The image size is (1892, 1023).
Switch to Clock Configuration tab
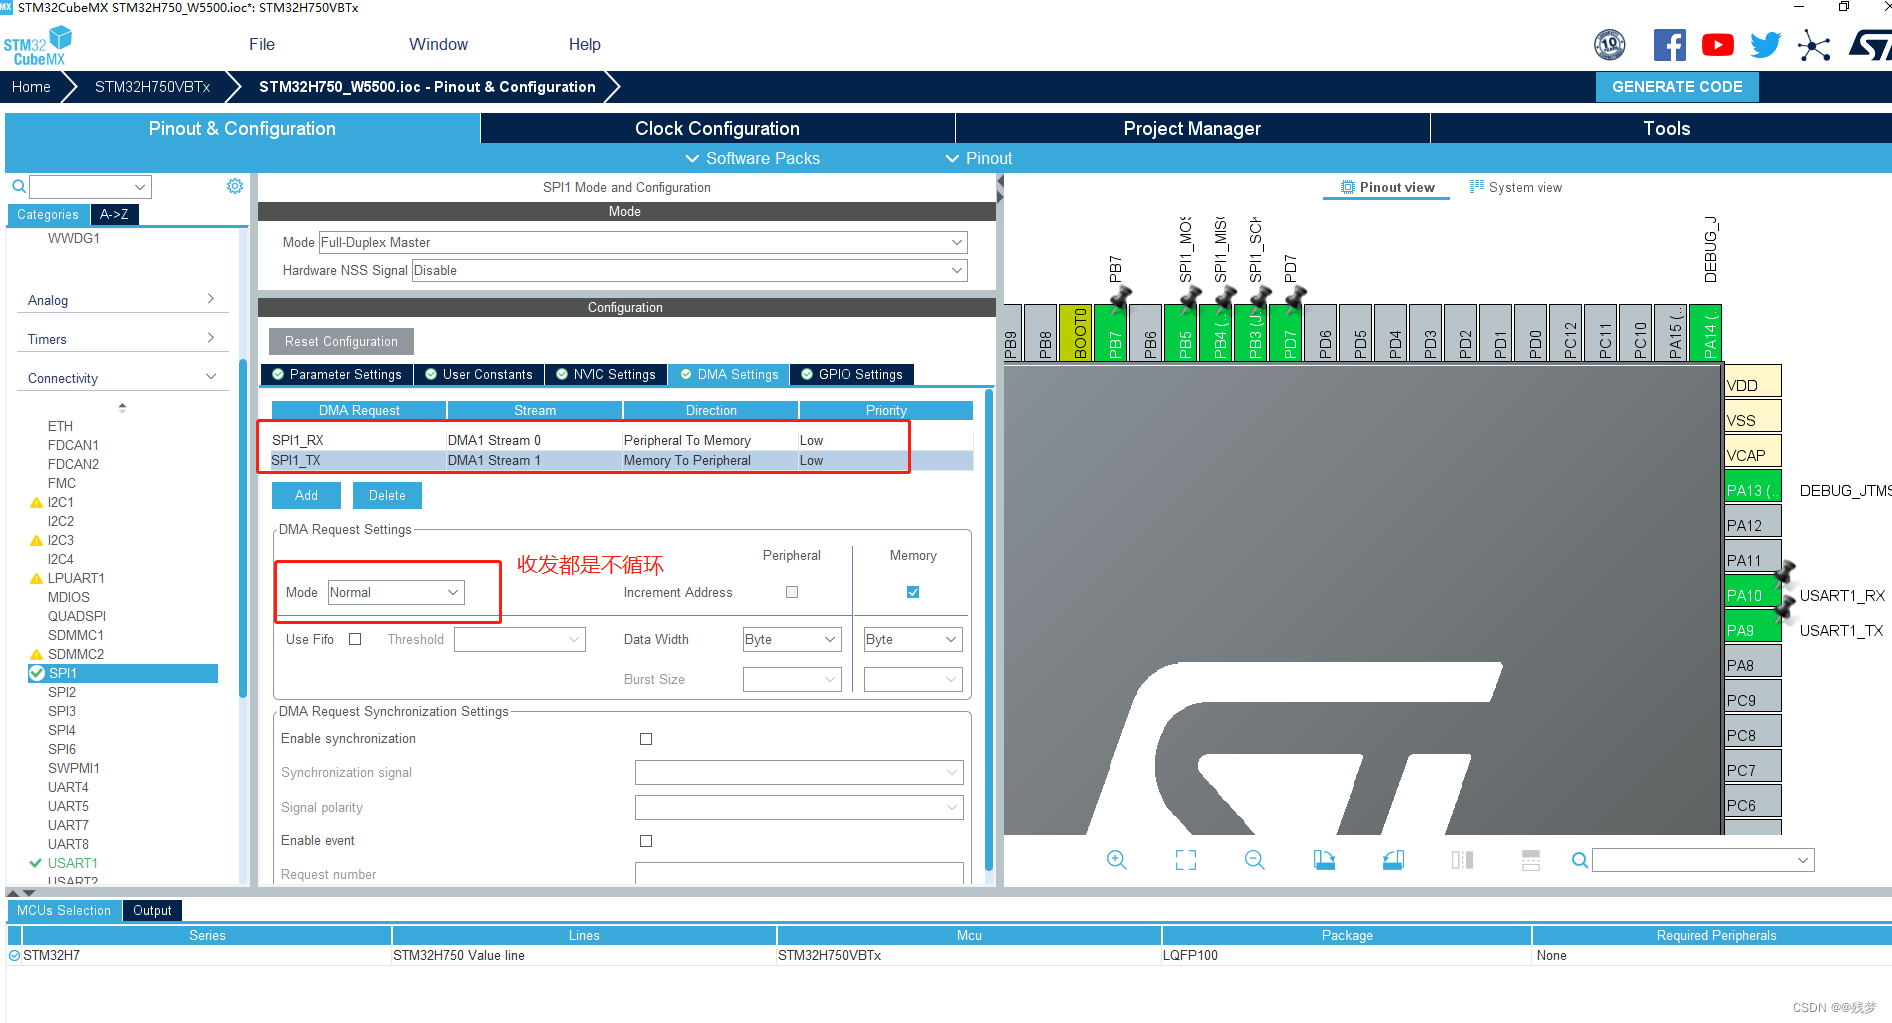(x=717, y=128)
